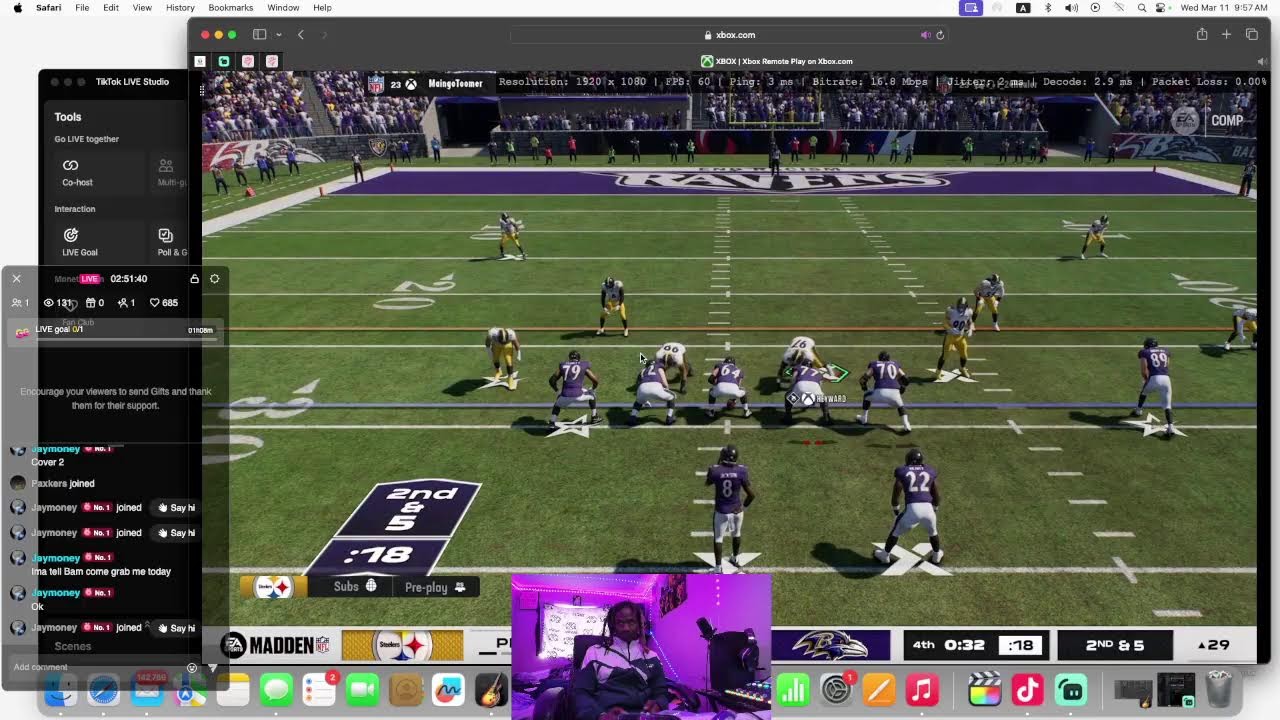Reload the xbox.com page
This screenshot has height=720, width=1280.
point(940,35)
